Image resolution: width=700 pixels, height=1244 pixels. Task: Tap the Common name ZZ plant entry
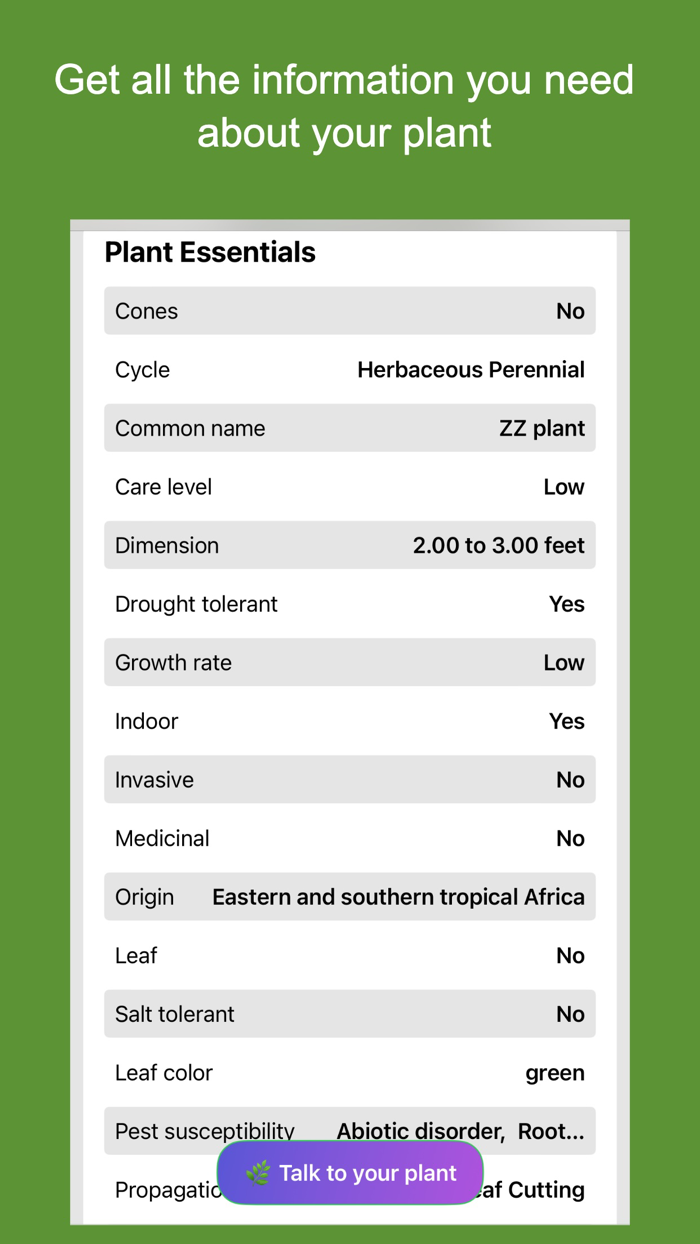click(350, 428)
